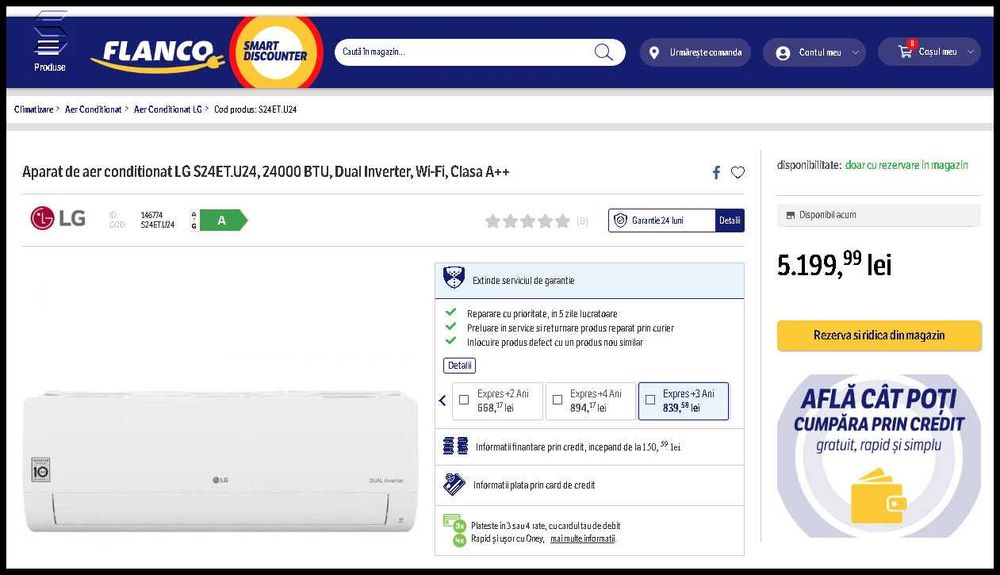Open the Smart Discounter badge

tap(276, 52)
